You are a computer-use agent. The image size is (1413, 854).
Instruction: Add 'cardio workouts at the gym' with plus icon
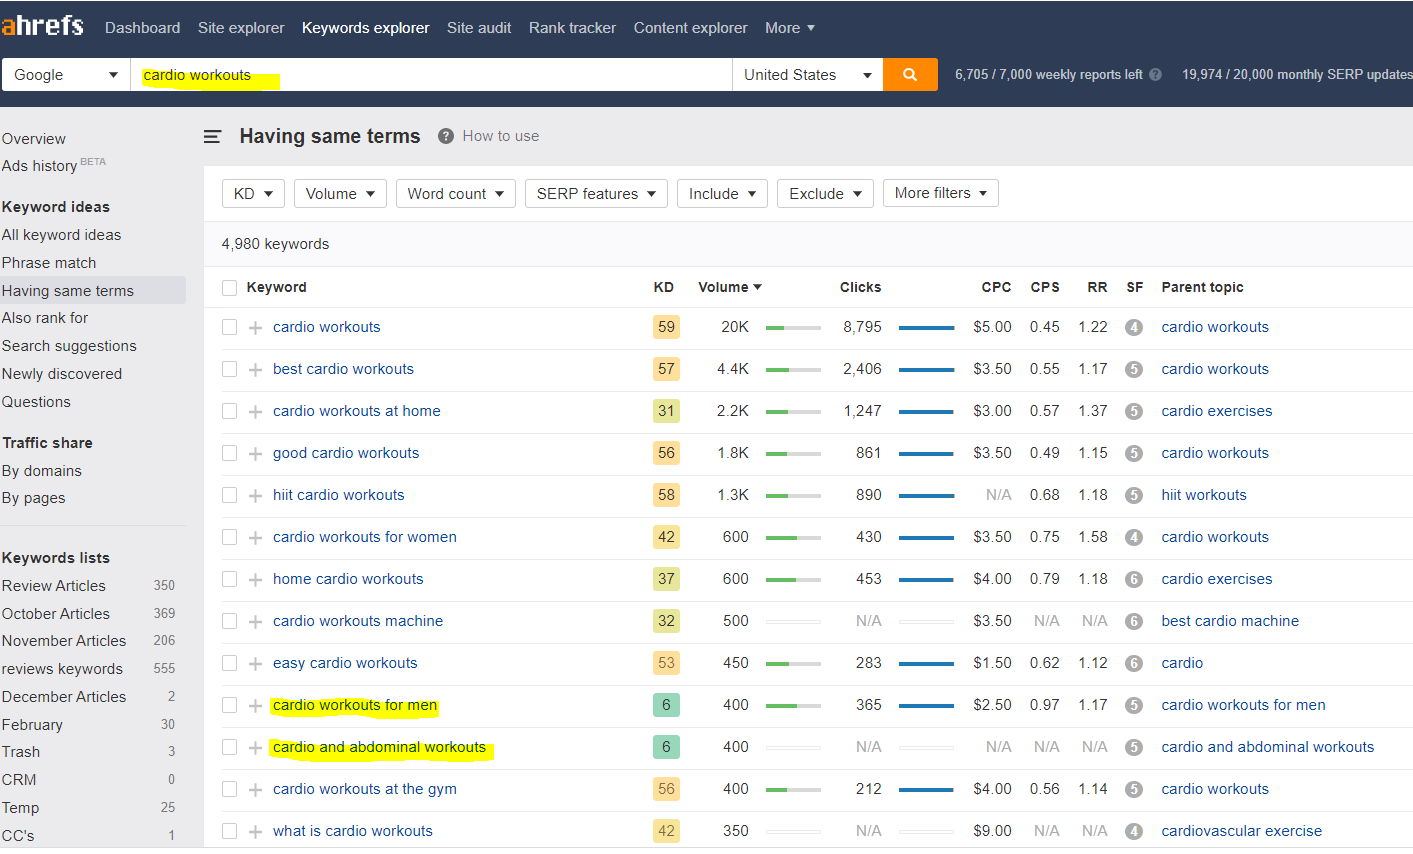[256, 789]
